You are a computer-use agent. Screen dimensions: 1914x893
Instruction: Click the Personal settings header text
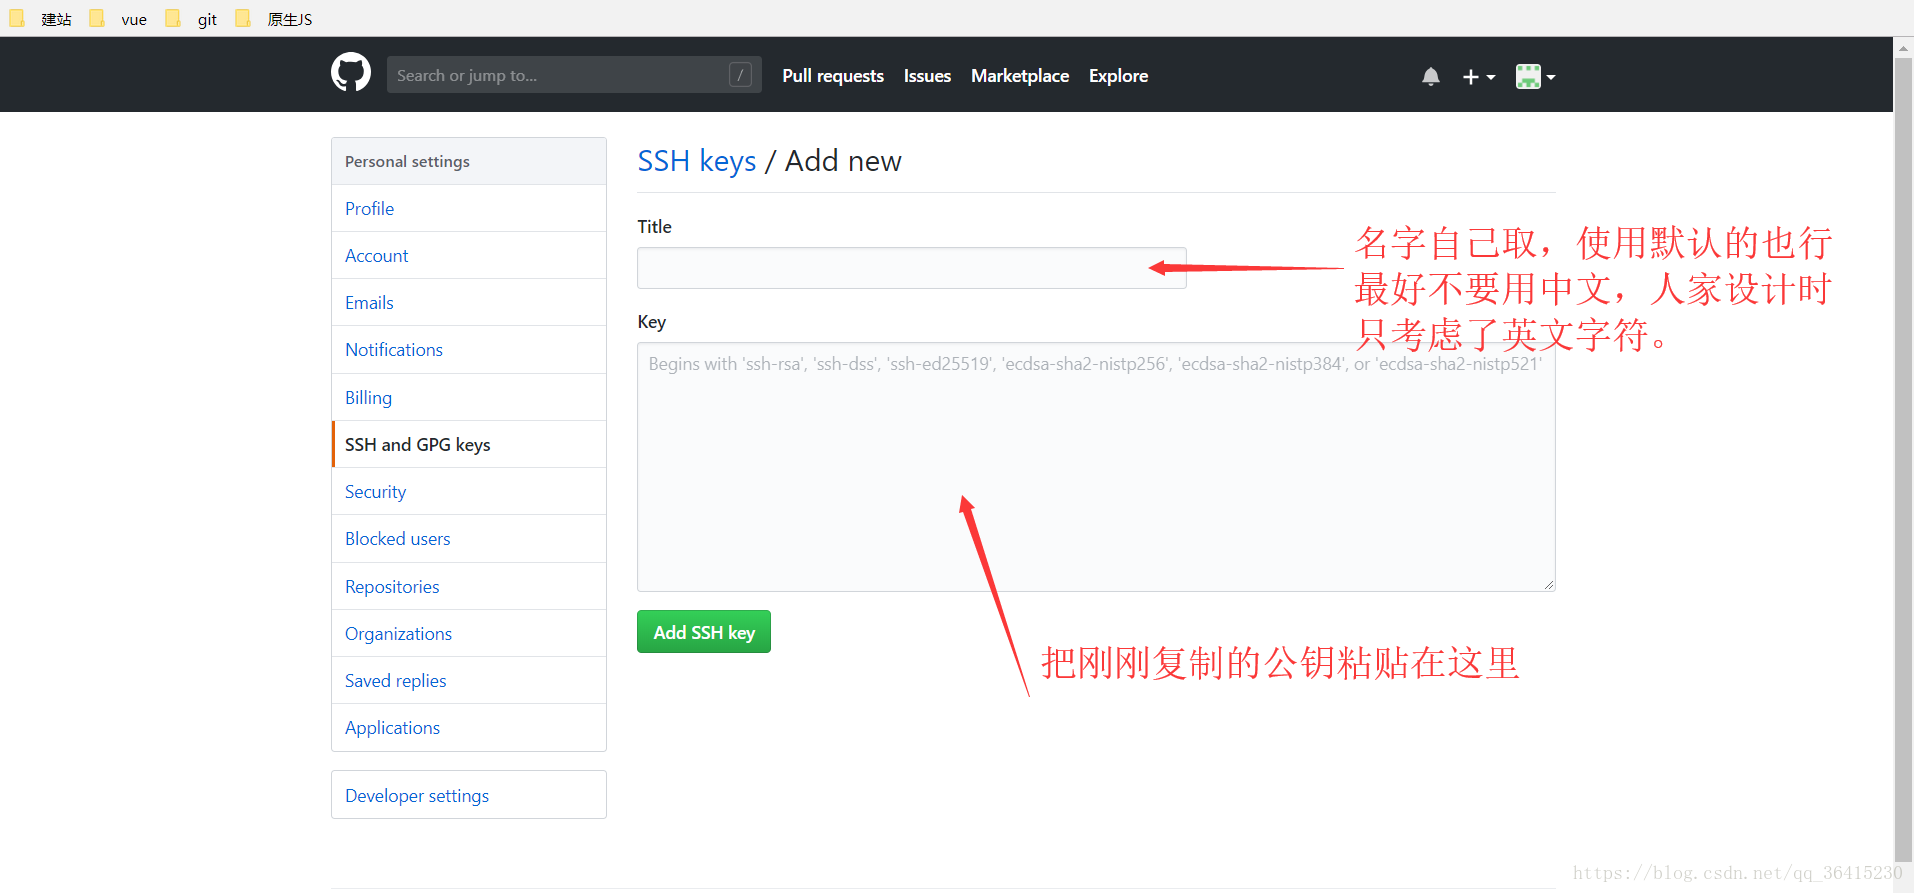(x=407, y=161)
